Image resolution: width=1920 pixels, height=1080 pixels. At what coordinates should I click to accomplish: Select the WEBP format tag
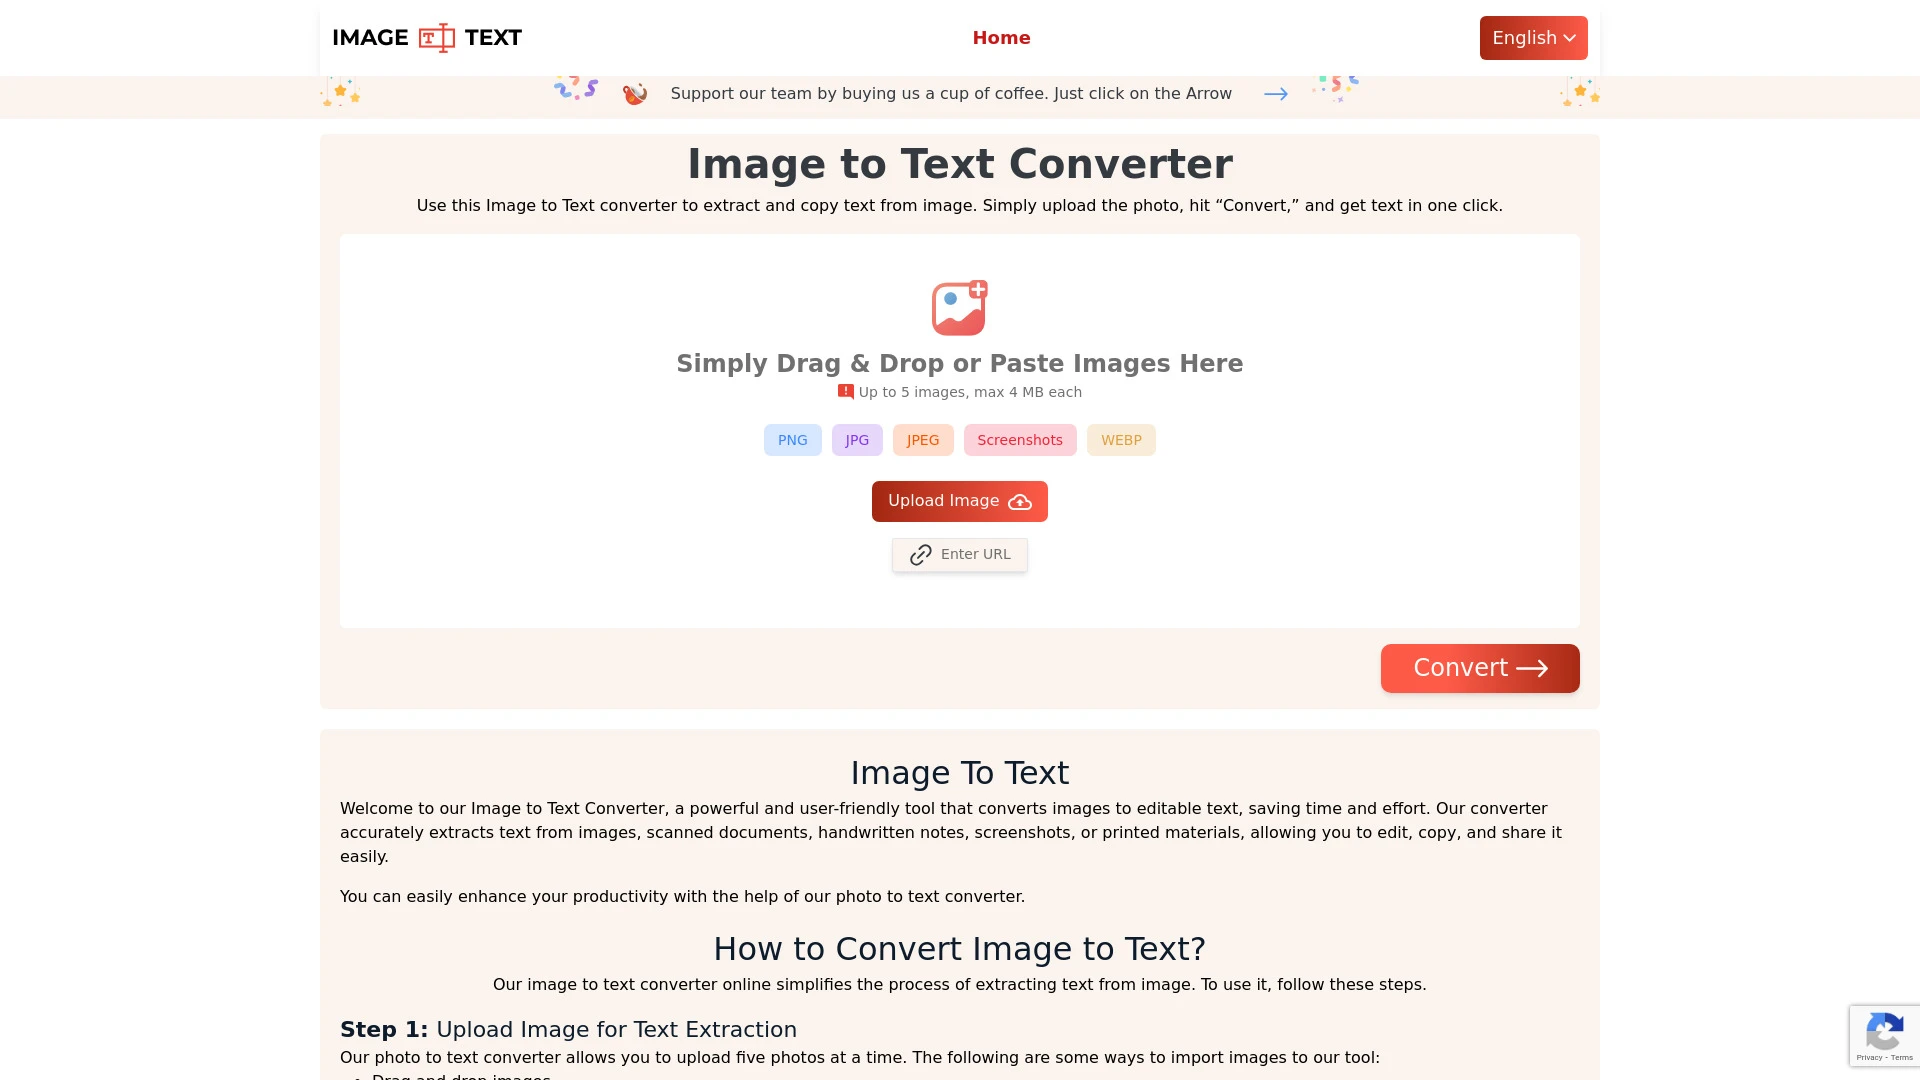click(1121, 440)
